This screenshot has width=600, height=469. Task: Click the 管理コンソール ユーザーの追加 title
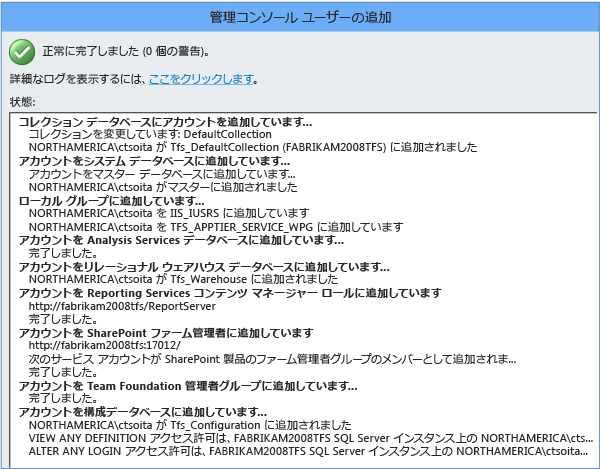click(300, 17)
